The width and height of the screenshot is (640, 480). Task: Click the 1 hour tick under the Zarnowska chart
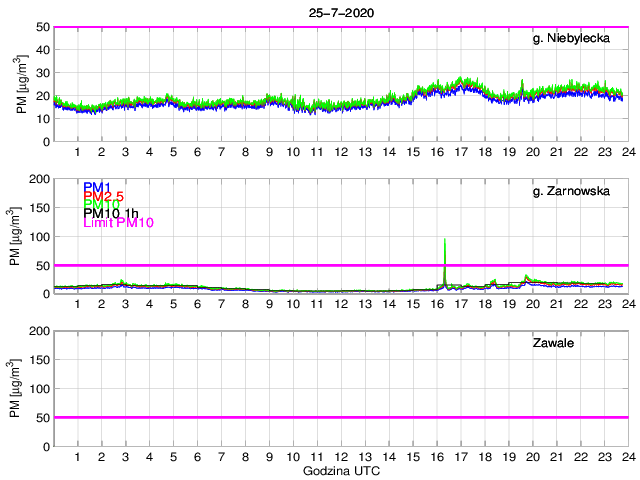pos(78,304)
